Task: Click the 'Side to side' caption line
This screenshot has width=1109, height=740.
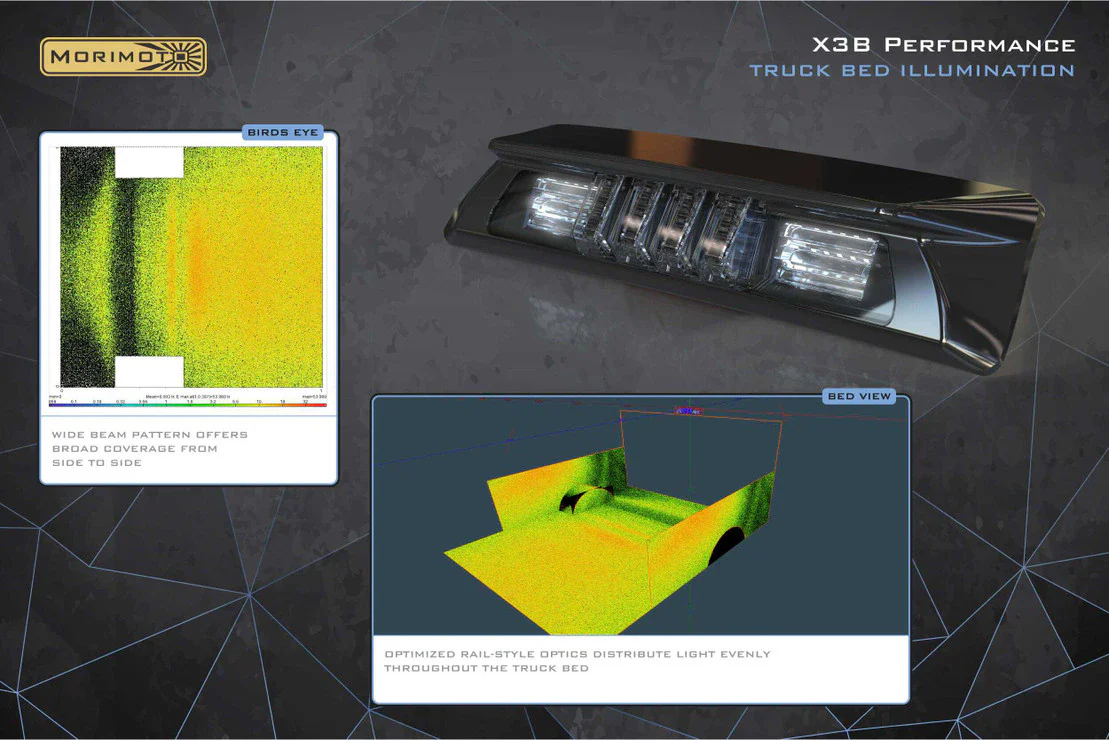Action: pyautogui.click(x=97, y=463)
